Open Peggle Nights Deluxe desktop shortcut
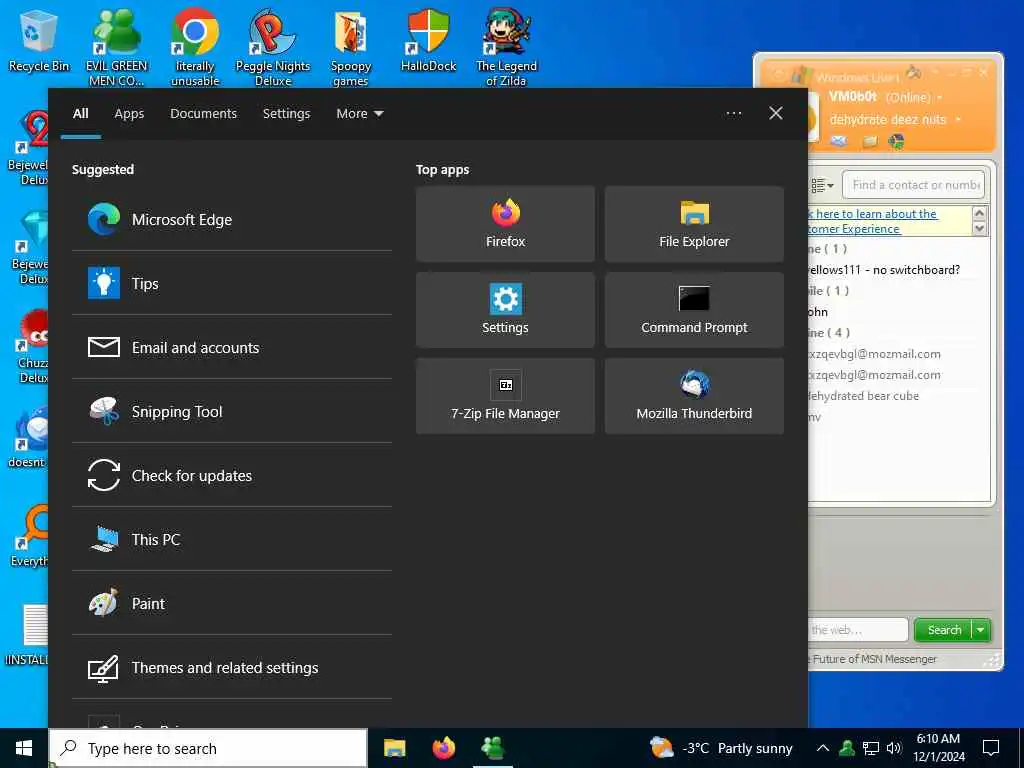Screen dimensions: 1024x768 [273, 47]
